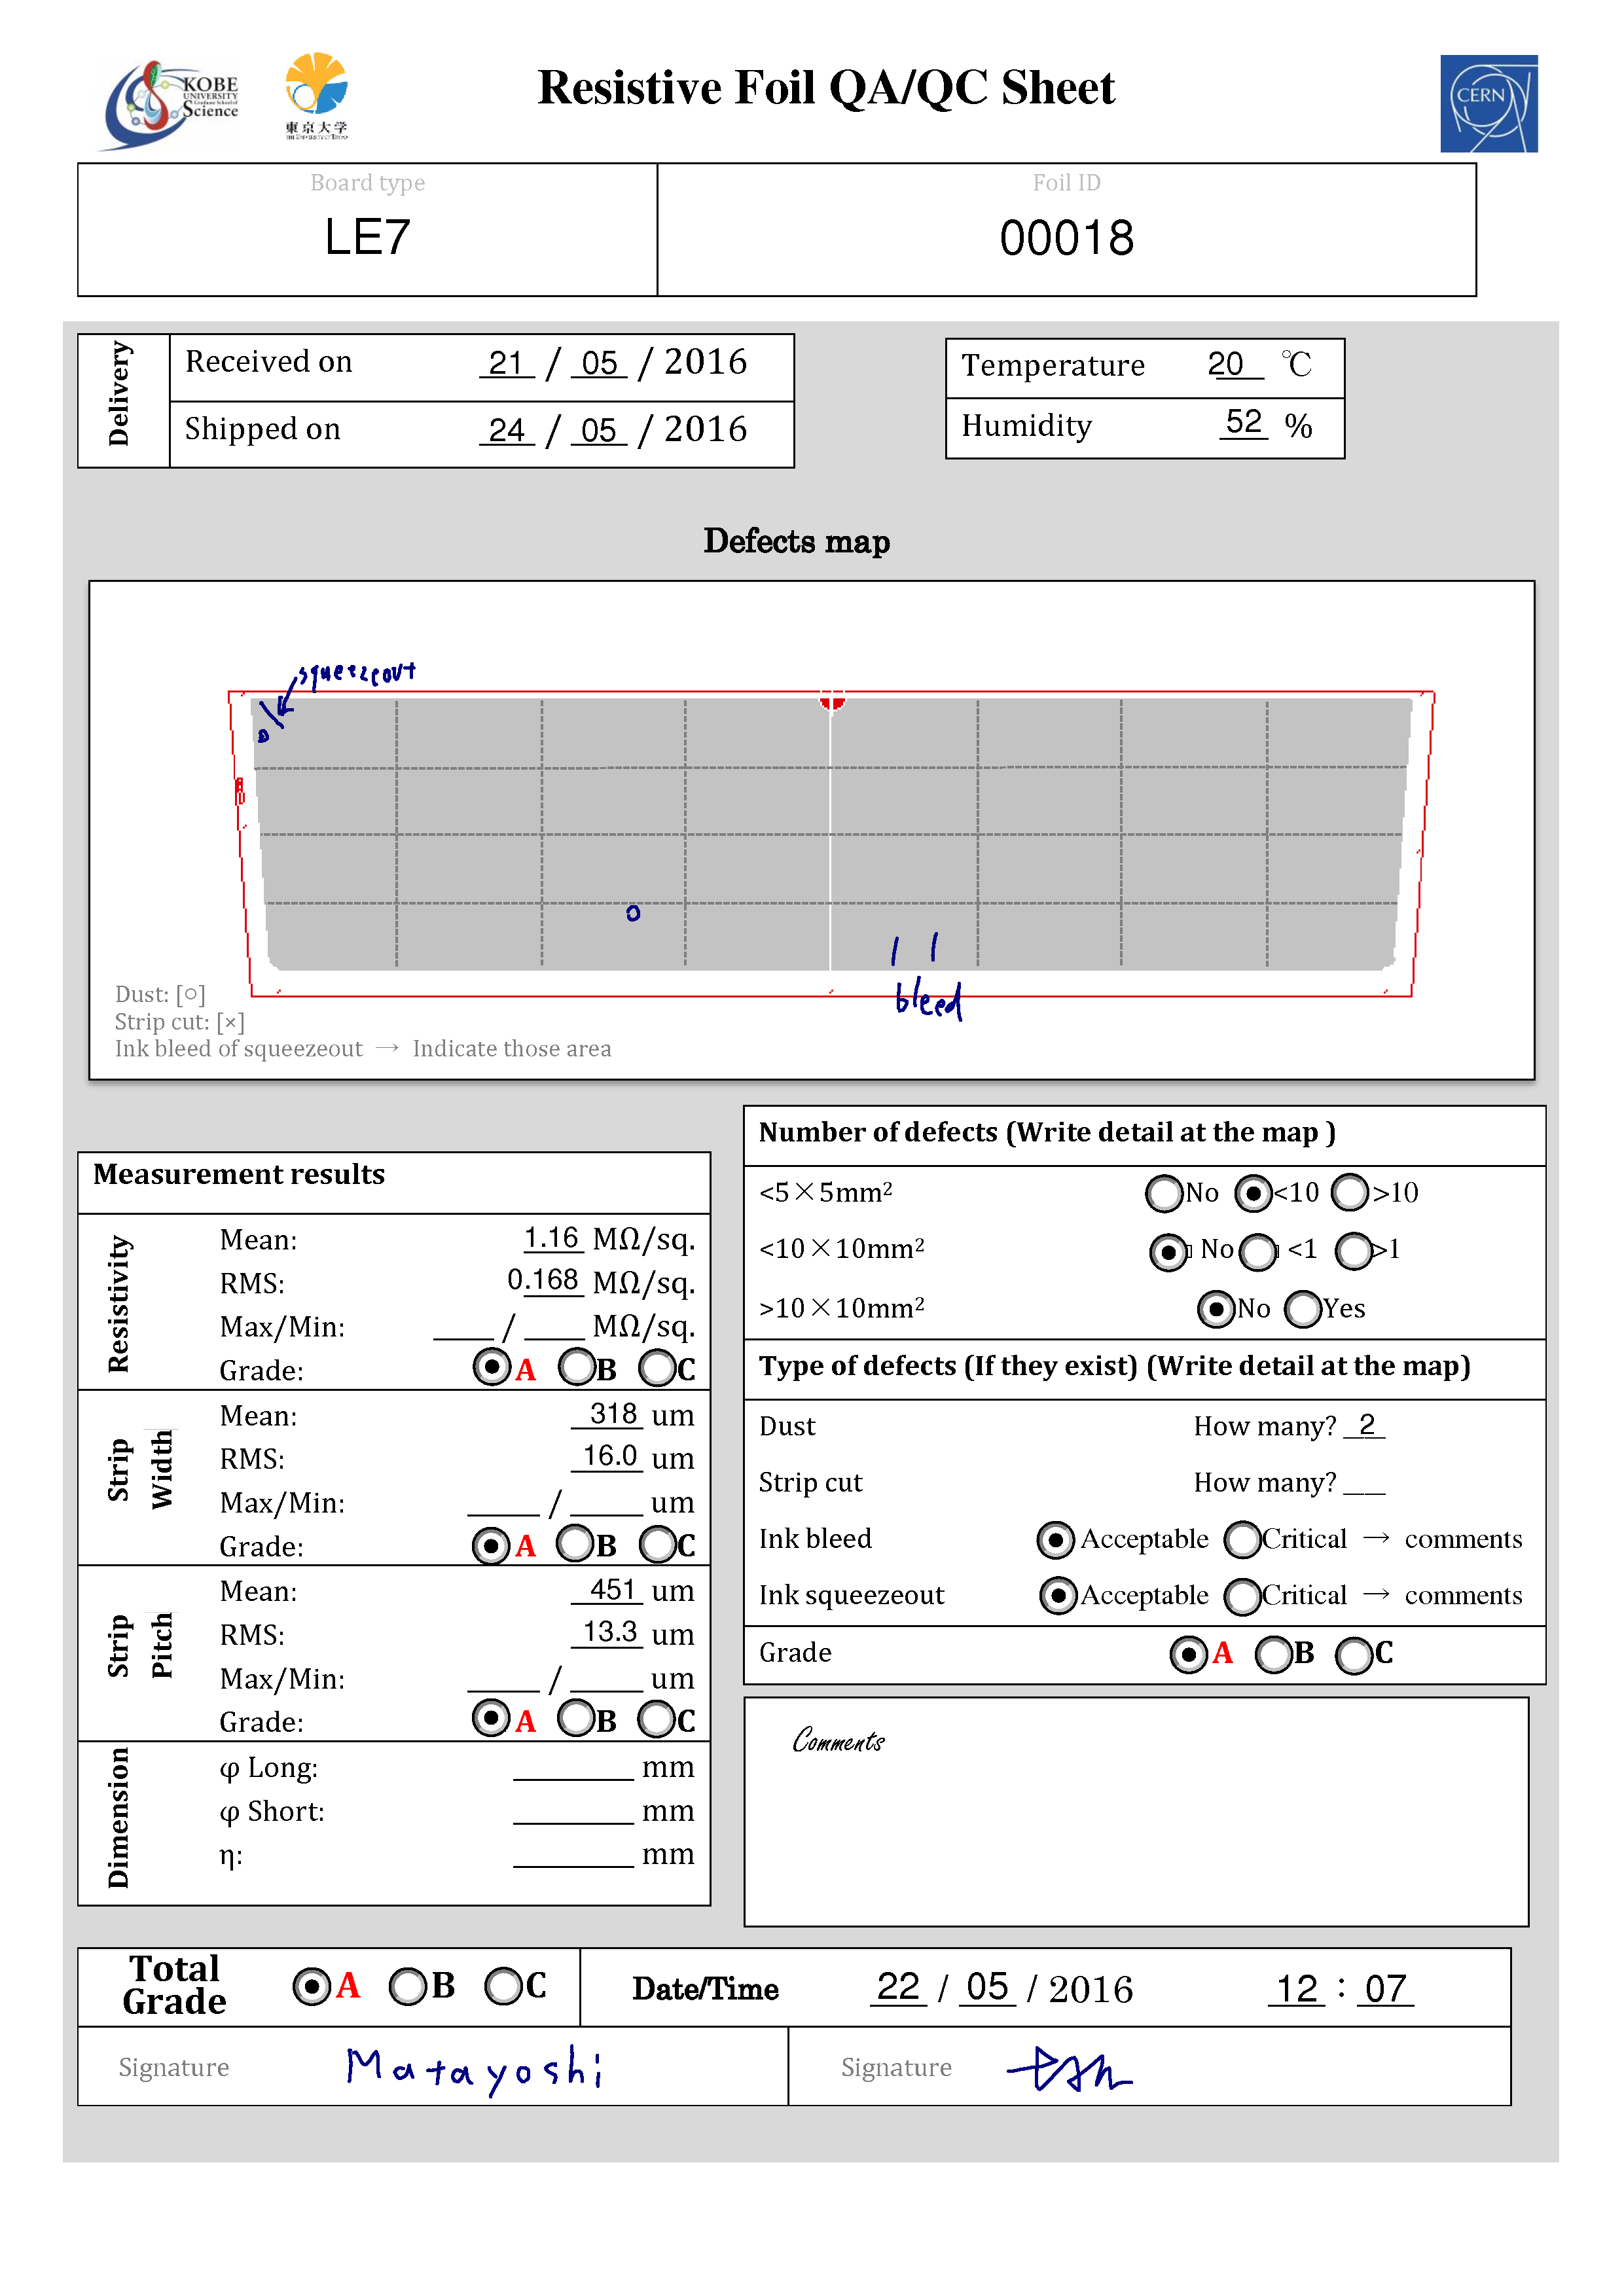Click the φ Short dimension field
Screen dimensions: 1624x2296
[x=573, y=1812]
